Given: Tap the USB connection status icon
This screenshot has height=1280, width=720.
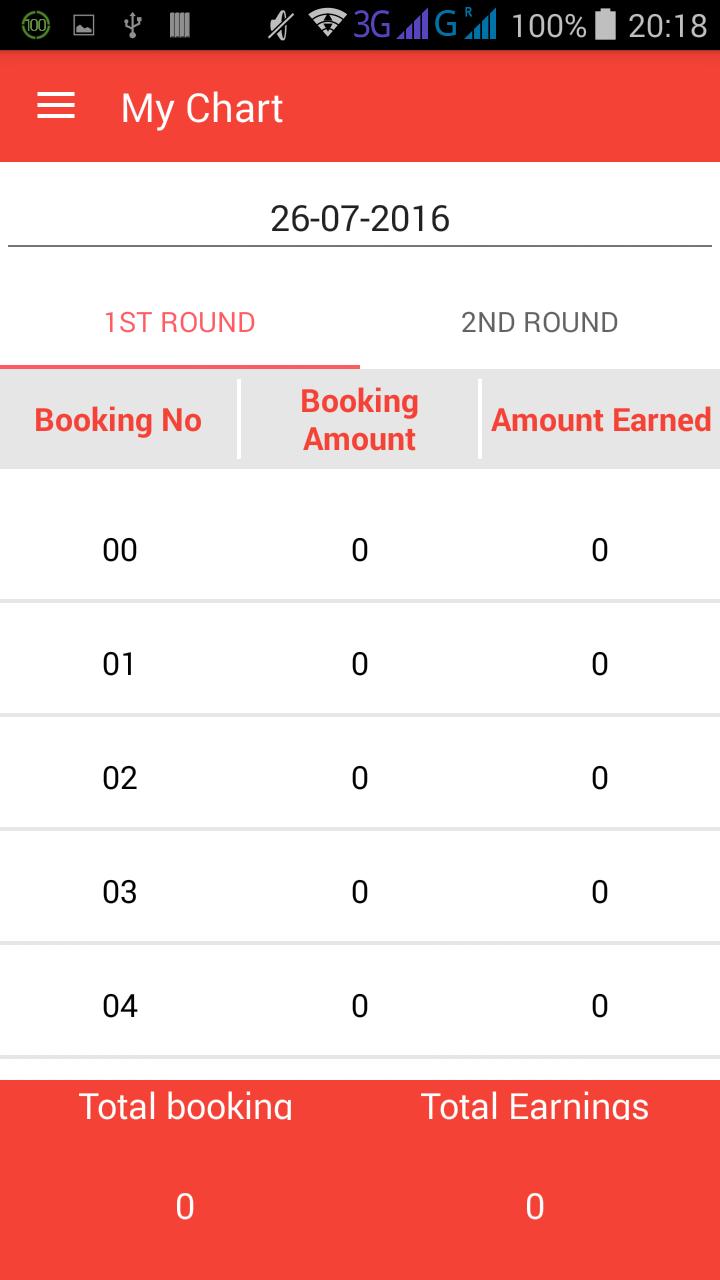Looking at the screenshot, I should [132, 26].
